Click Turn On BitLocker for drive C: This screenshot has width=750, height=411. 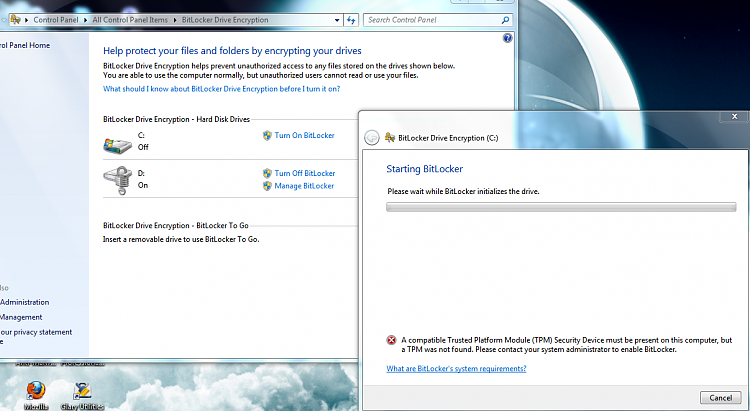tap(304, 135)
